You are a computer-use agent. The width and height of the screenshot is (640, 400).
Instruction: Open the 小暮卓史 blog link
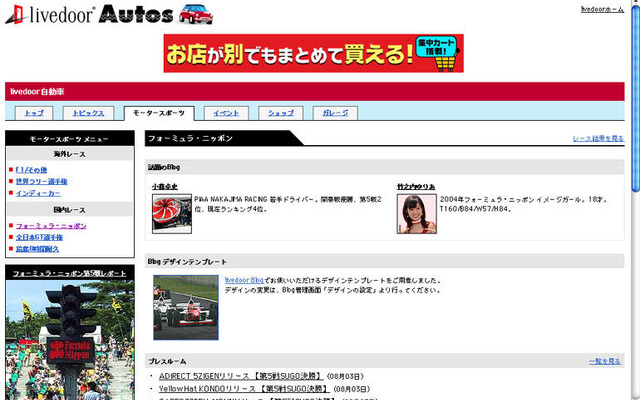click(165, 187)
